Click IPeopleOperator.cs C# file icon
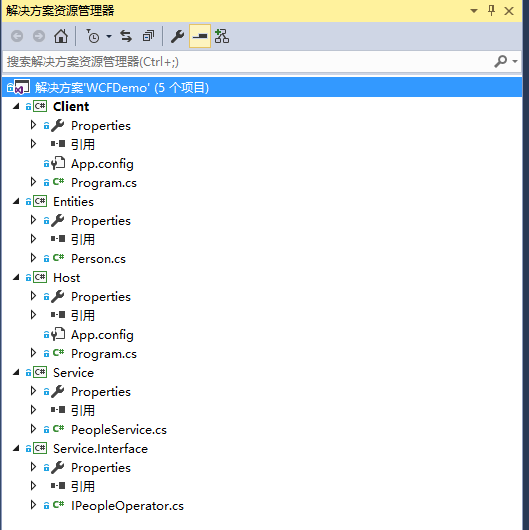The image size is (529, 530). (x=58, y=505)
